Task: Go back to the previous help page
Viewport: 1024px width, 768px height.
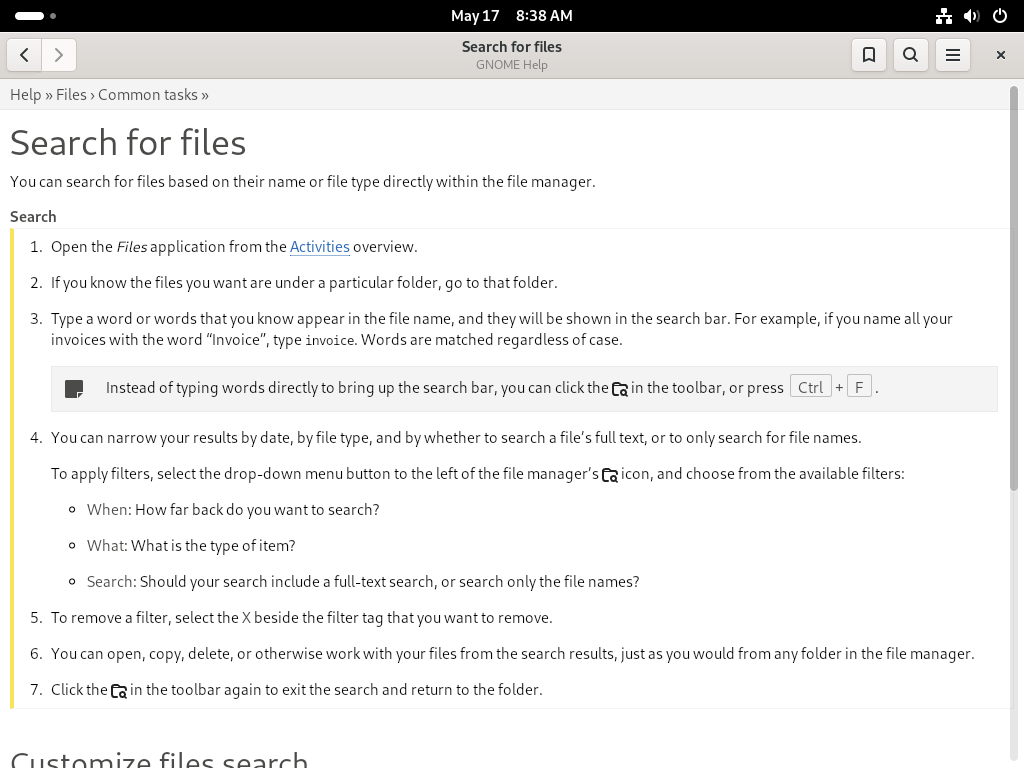Action: point(24,55)
